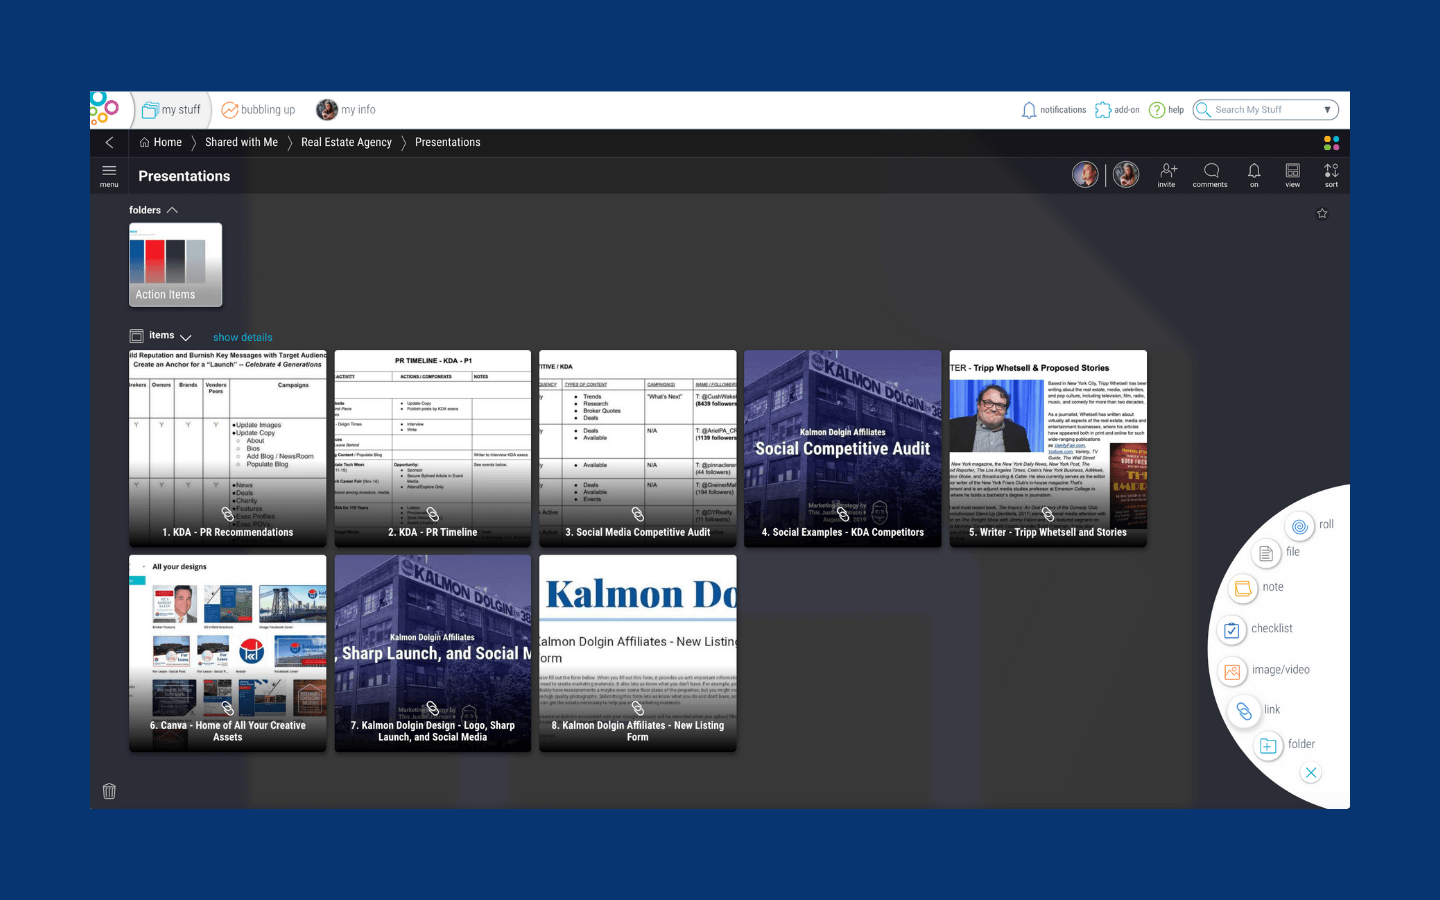Add a new folder
Viewport: 1440px width, 900px height.
pos(1268,746)
